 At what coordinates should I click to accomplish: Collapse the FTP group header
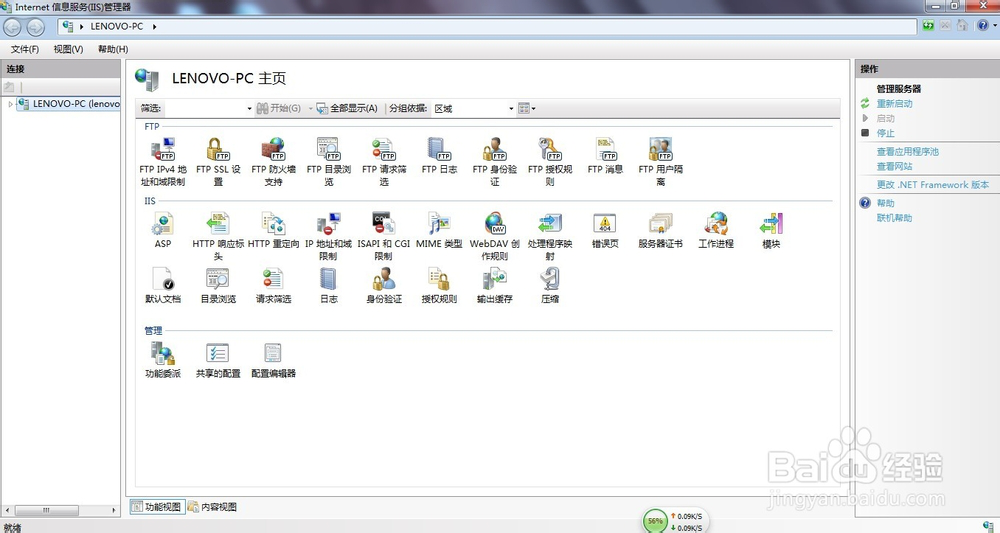(x=152, y=126)
